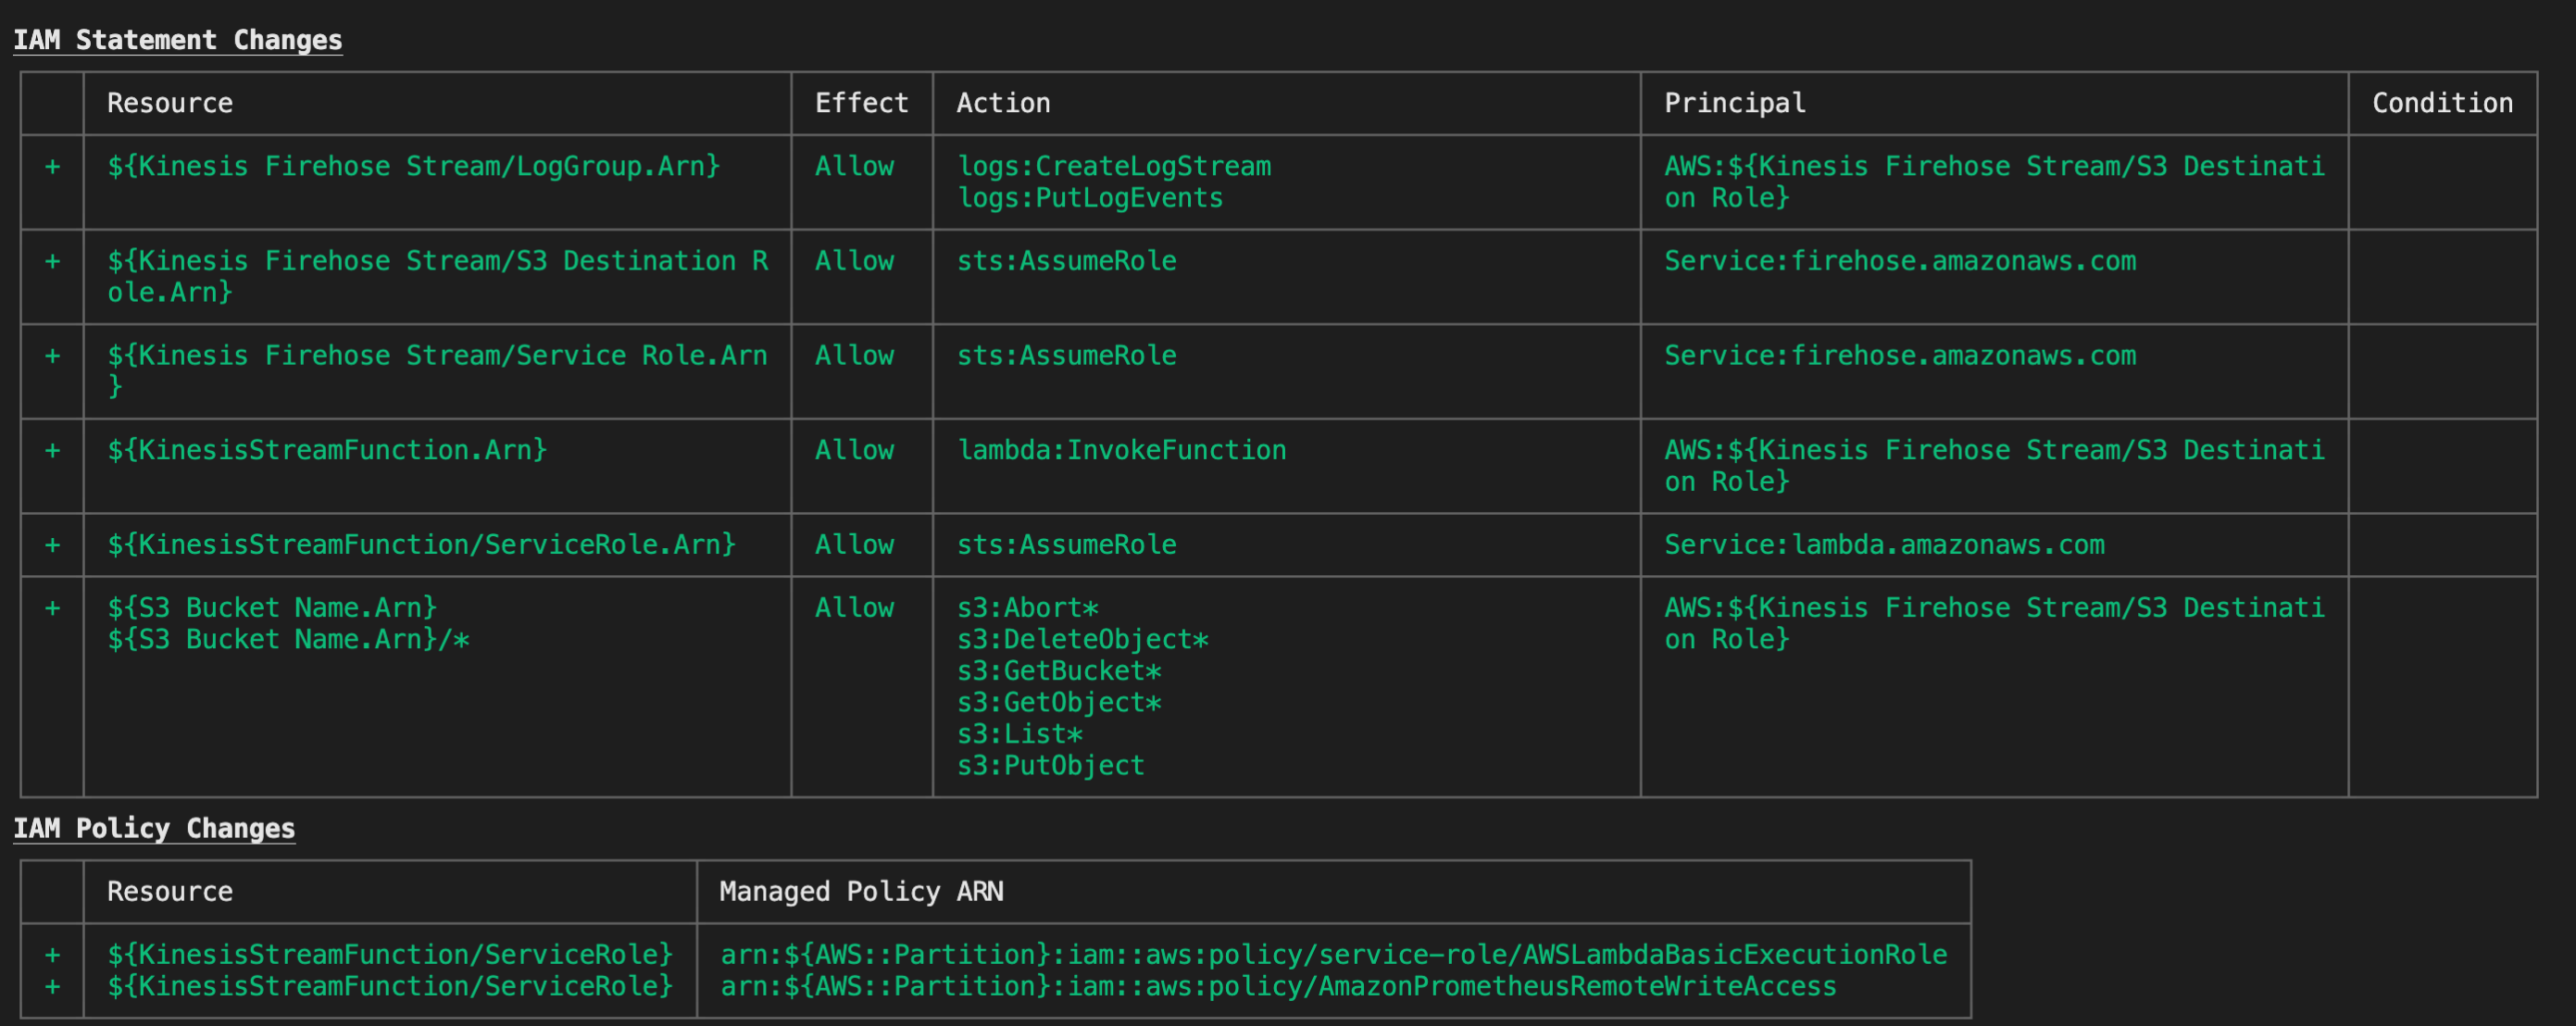Select the Condition column header
2576x1026 pixels.
tap(2442, 103)
